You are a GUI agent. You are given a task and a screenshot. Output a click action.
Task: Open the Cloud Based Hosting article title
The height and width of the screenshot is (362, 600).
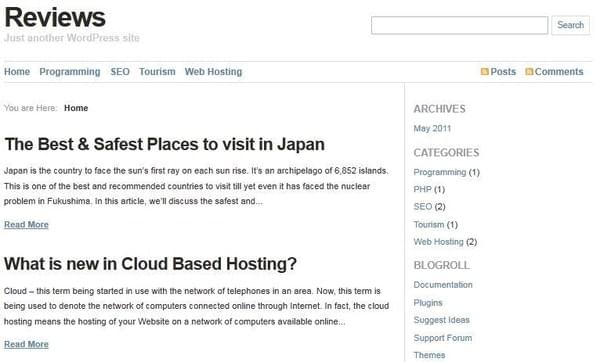click(150, 264)
